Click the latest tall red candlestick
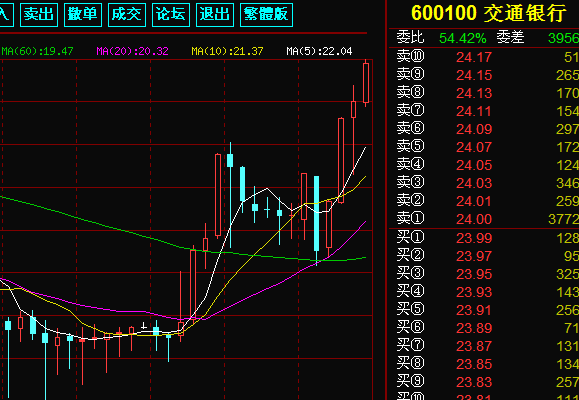This screenshot has width=579, height=400. pyautogui.click(x=366, y=83)
